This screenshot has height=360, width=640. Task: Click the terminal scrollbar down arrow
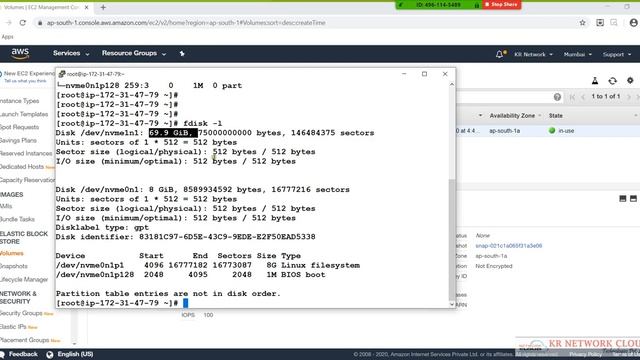point(452,304)
